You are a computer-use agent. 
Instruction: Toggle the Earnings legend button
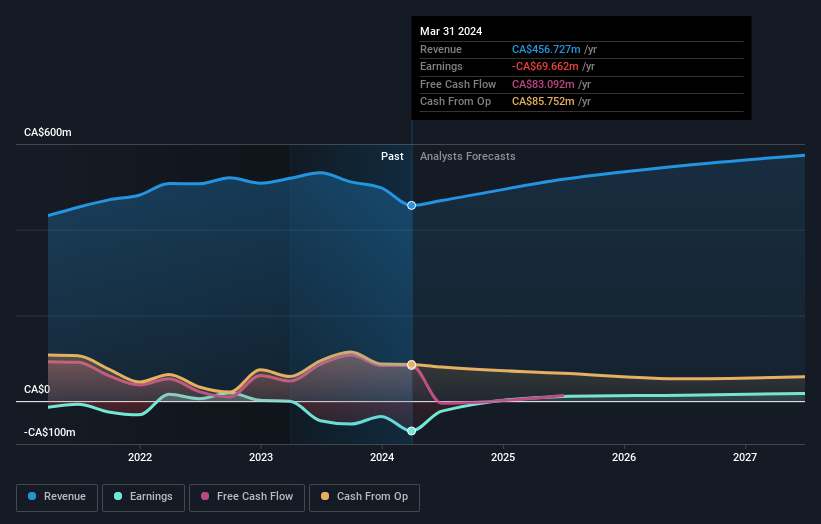143,497
